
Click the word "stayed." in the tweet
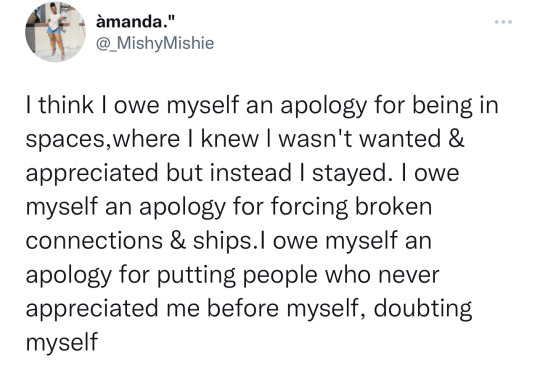(352, 174)
